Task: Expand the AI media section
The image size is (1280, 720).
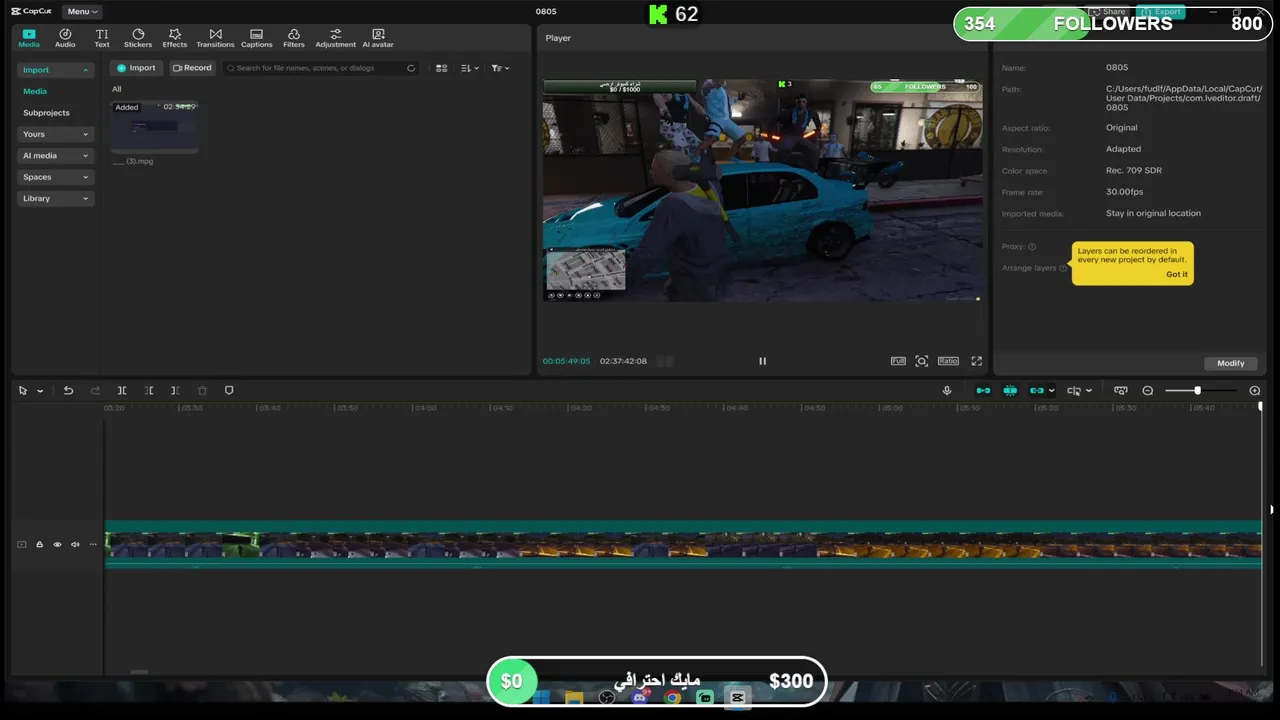Action: [56, 155]
